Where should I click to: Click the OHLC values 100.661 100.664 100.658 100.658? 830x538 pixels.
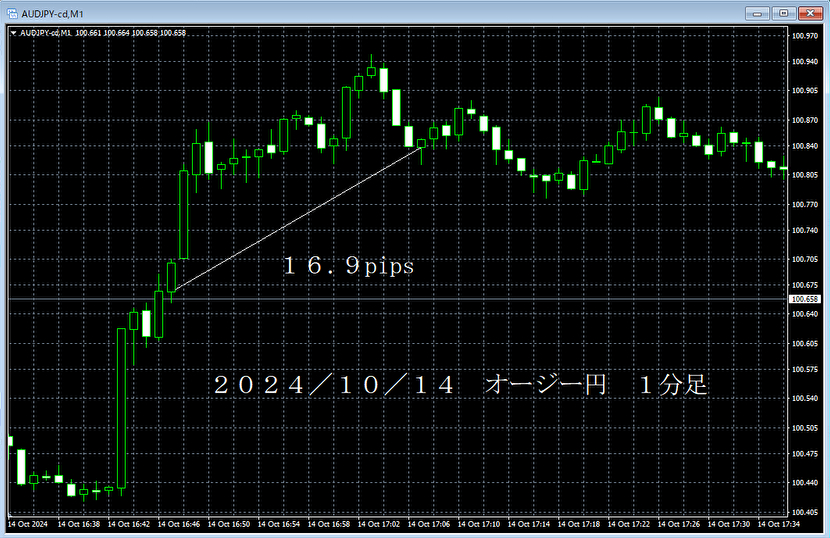pyautogui.click(x=130, y=33)
